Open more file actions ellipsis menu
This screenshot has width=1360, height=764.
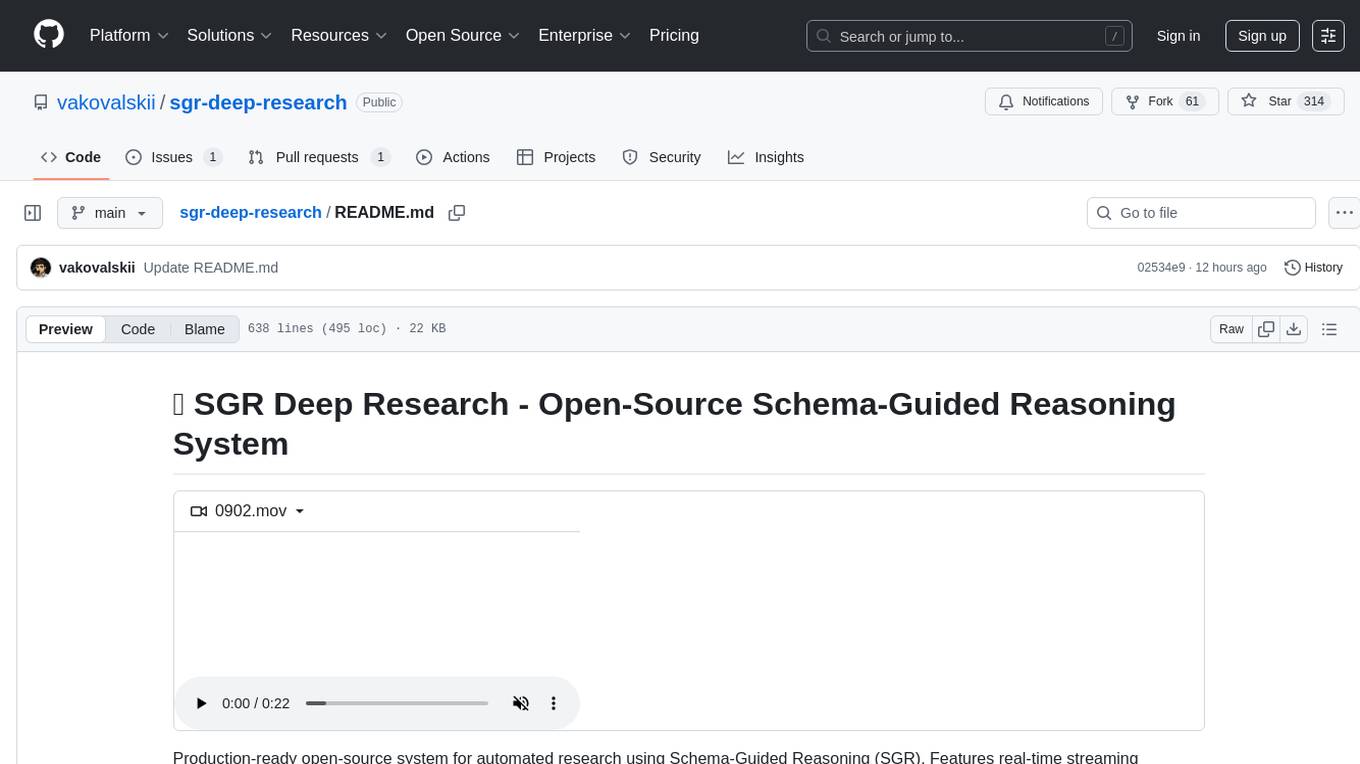tap(1344, 213)
